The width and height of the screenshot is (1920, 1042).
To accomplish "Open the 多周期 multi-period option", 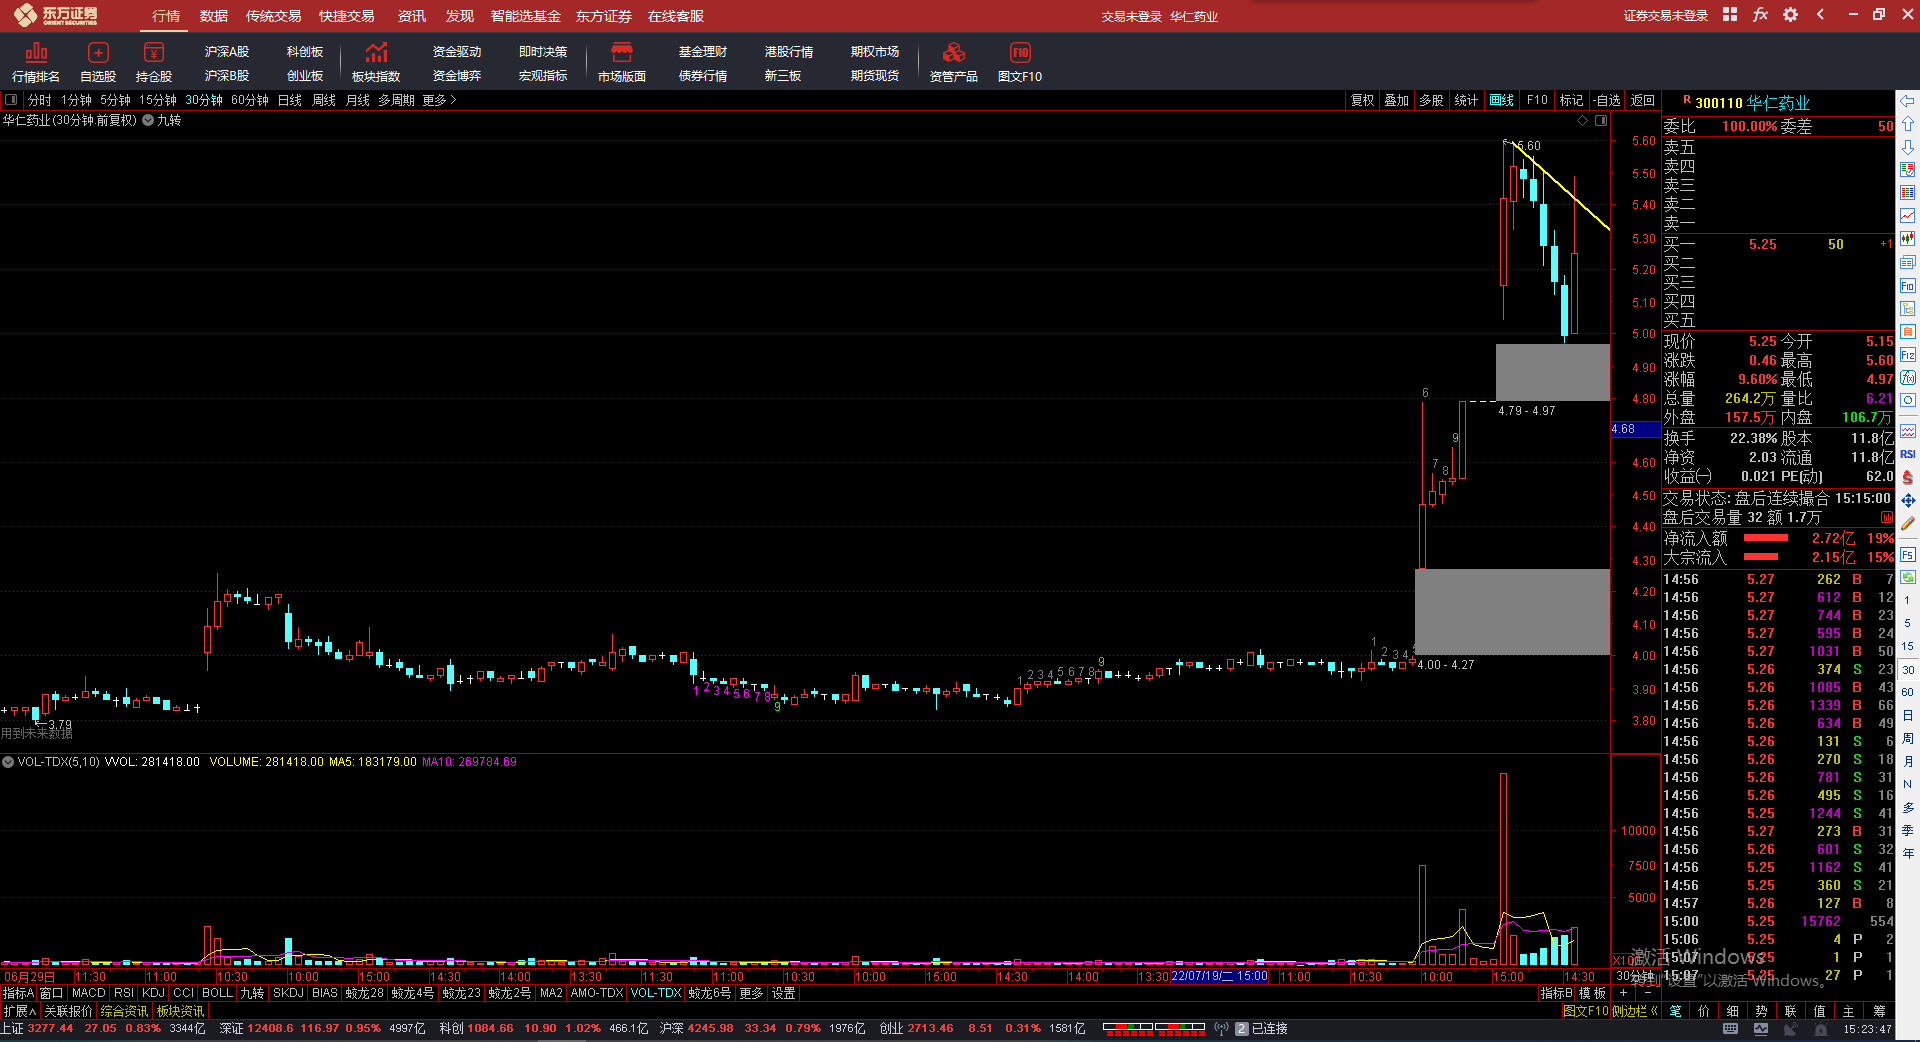I will pos(396,100).
